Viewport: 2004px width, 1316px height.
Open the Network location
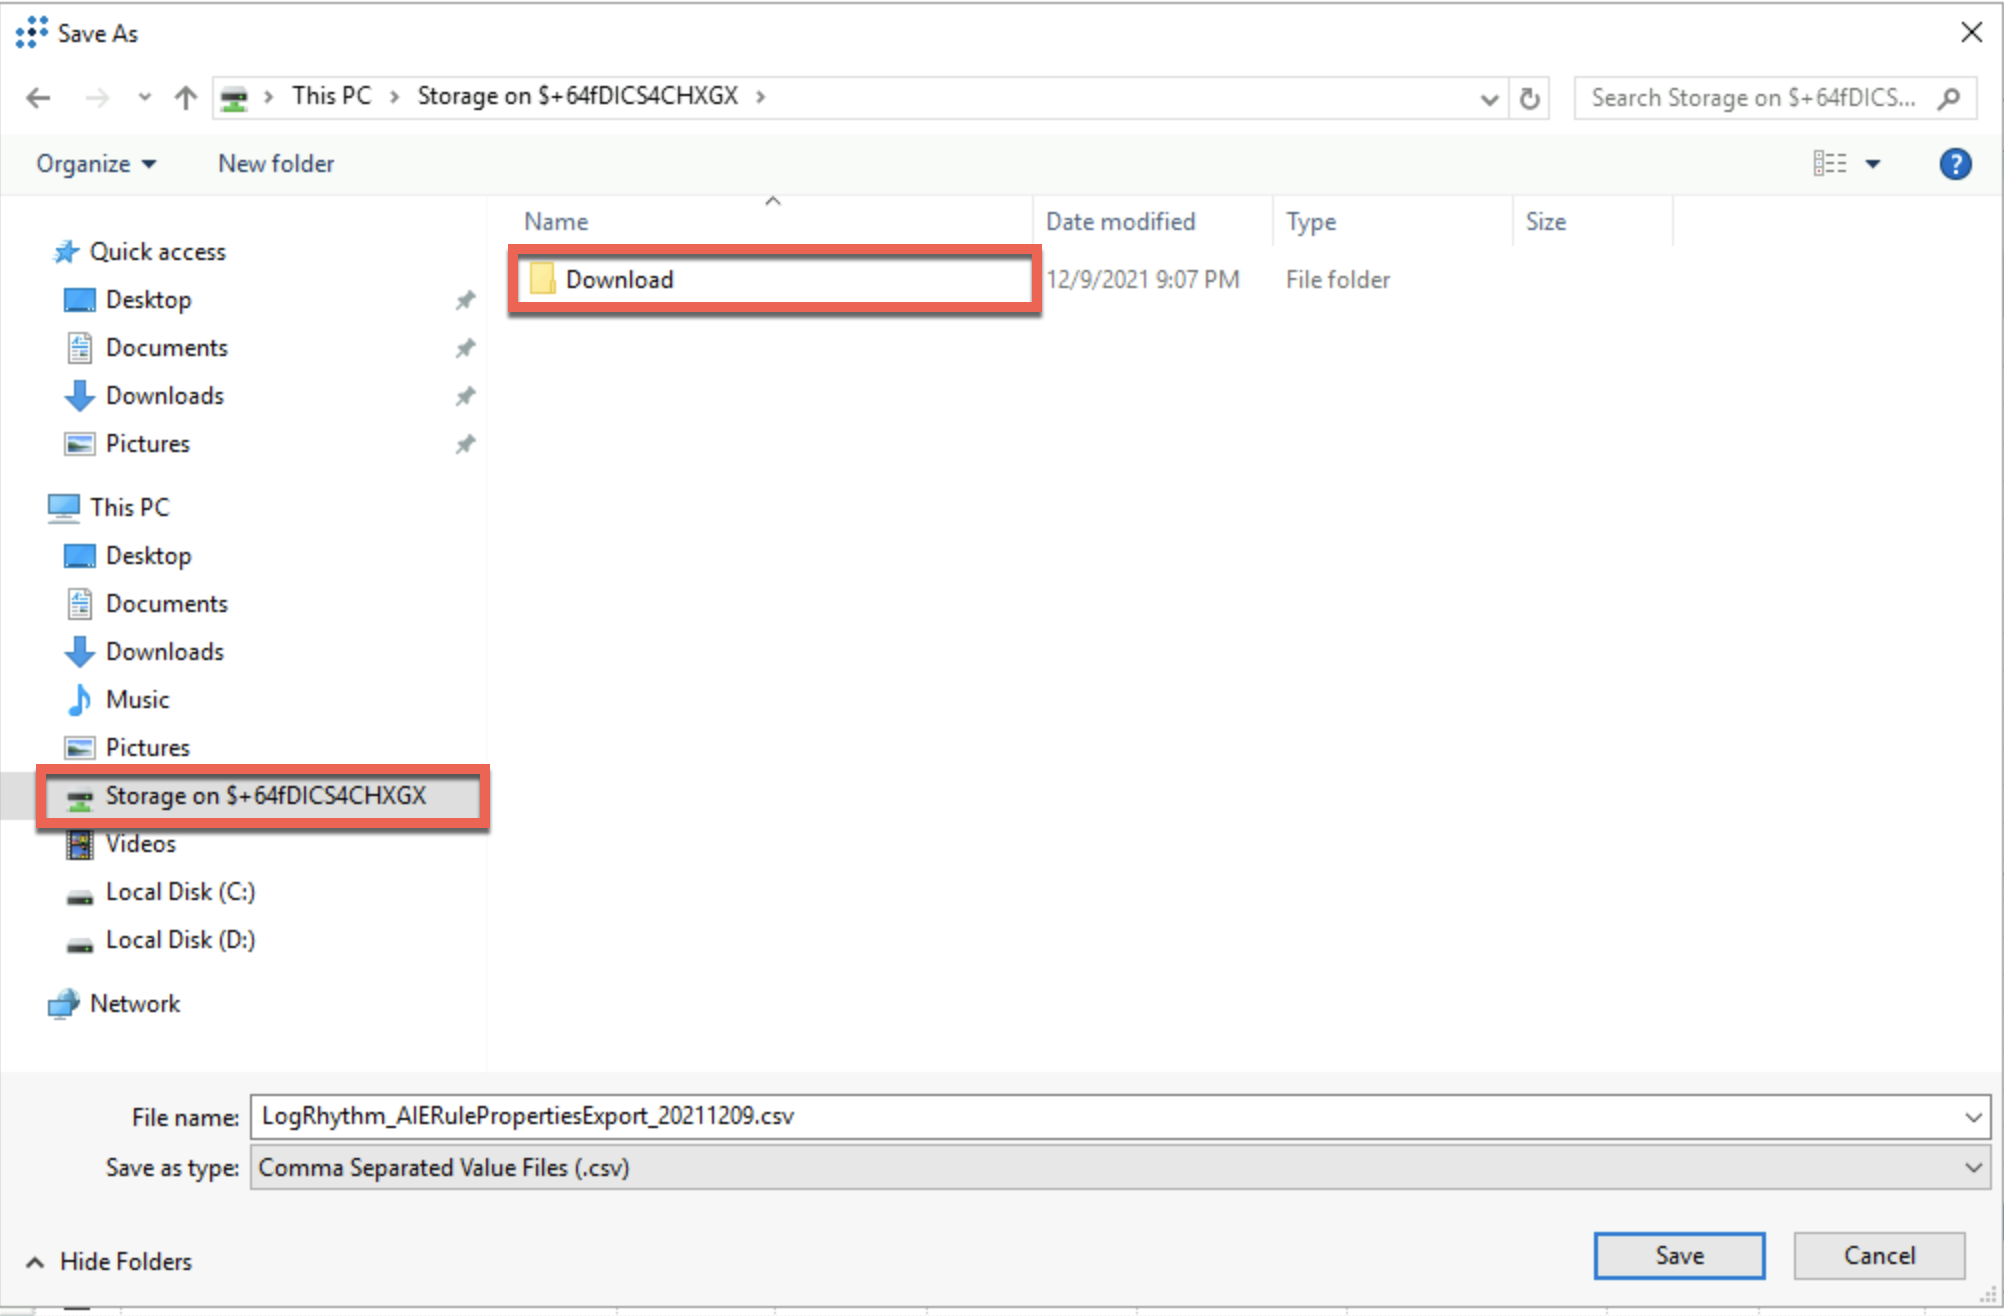click(x=134, y=1004)
